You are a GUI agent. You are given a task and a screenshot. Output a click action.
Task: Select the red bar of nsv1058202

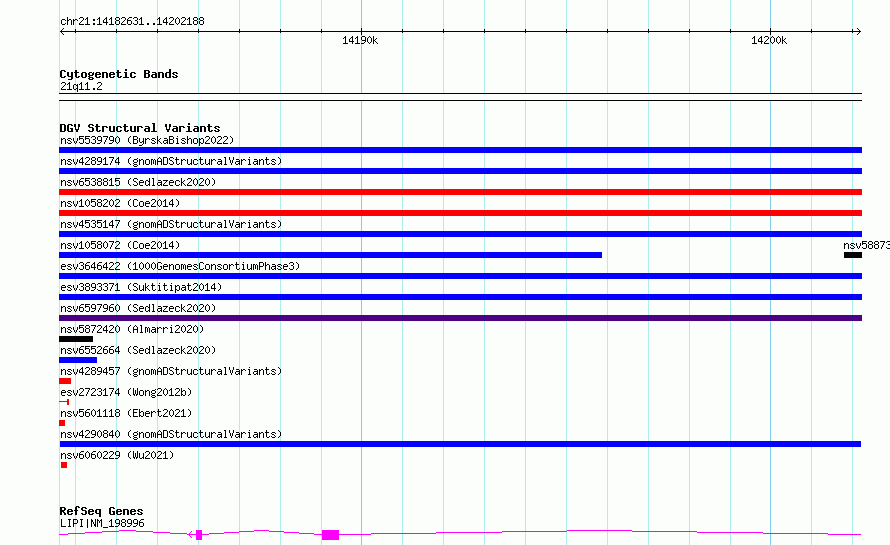coord(460,213)
